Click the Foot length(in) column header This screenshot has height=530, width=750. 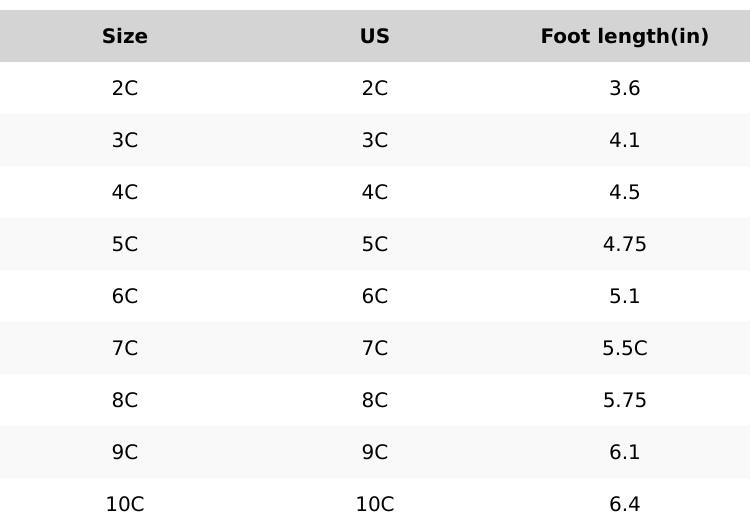click(x=625, y=36)
